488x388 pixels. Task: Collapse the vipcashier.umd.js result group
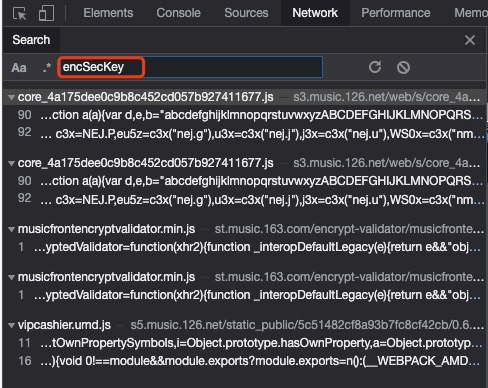(12, 325)
